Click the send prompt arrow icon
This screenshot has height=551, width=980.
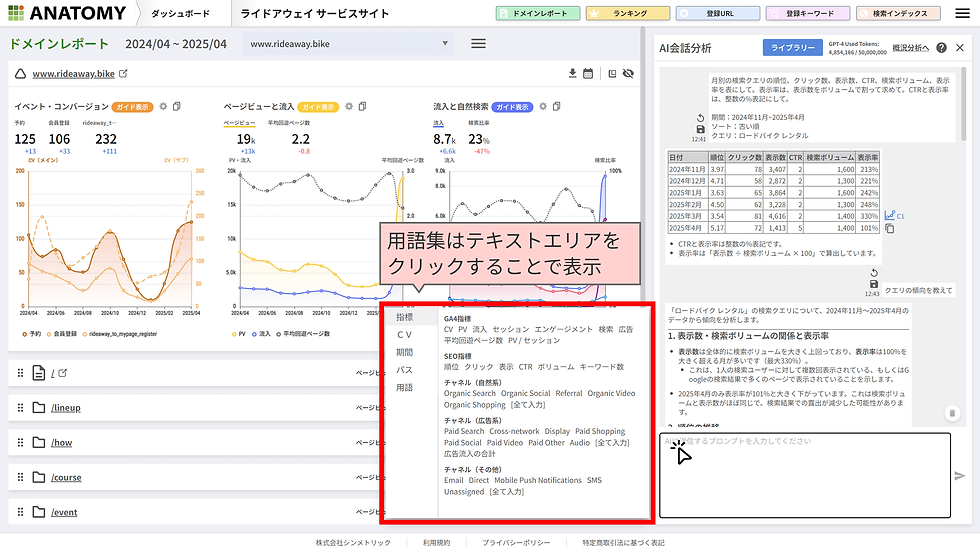[x=960, y=476]
